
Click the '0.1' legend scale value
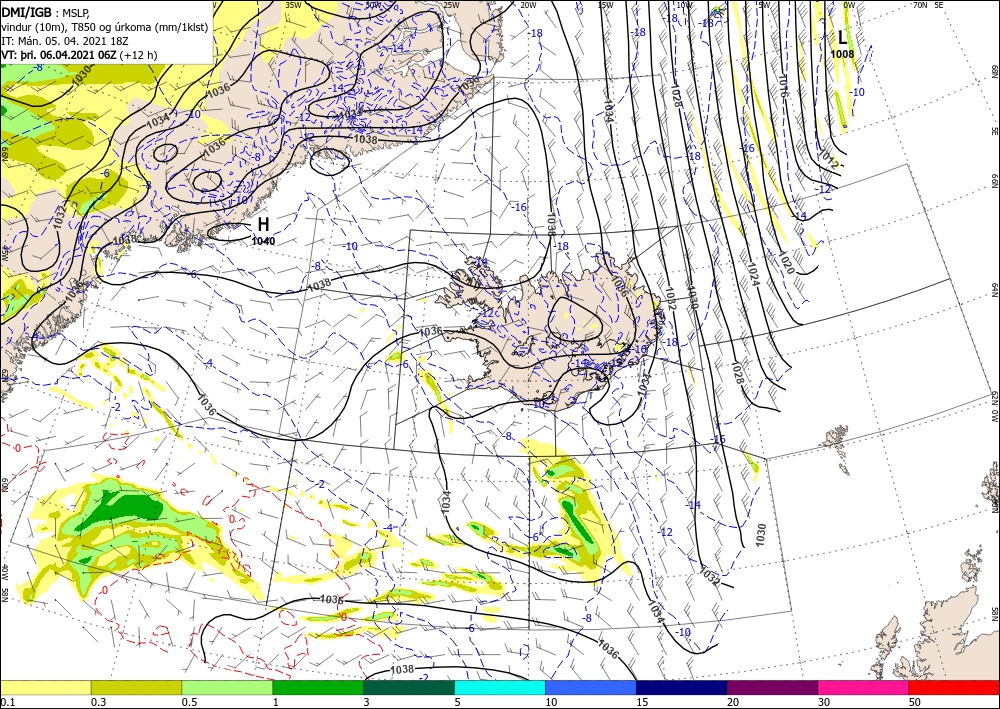pos(6,702)
